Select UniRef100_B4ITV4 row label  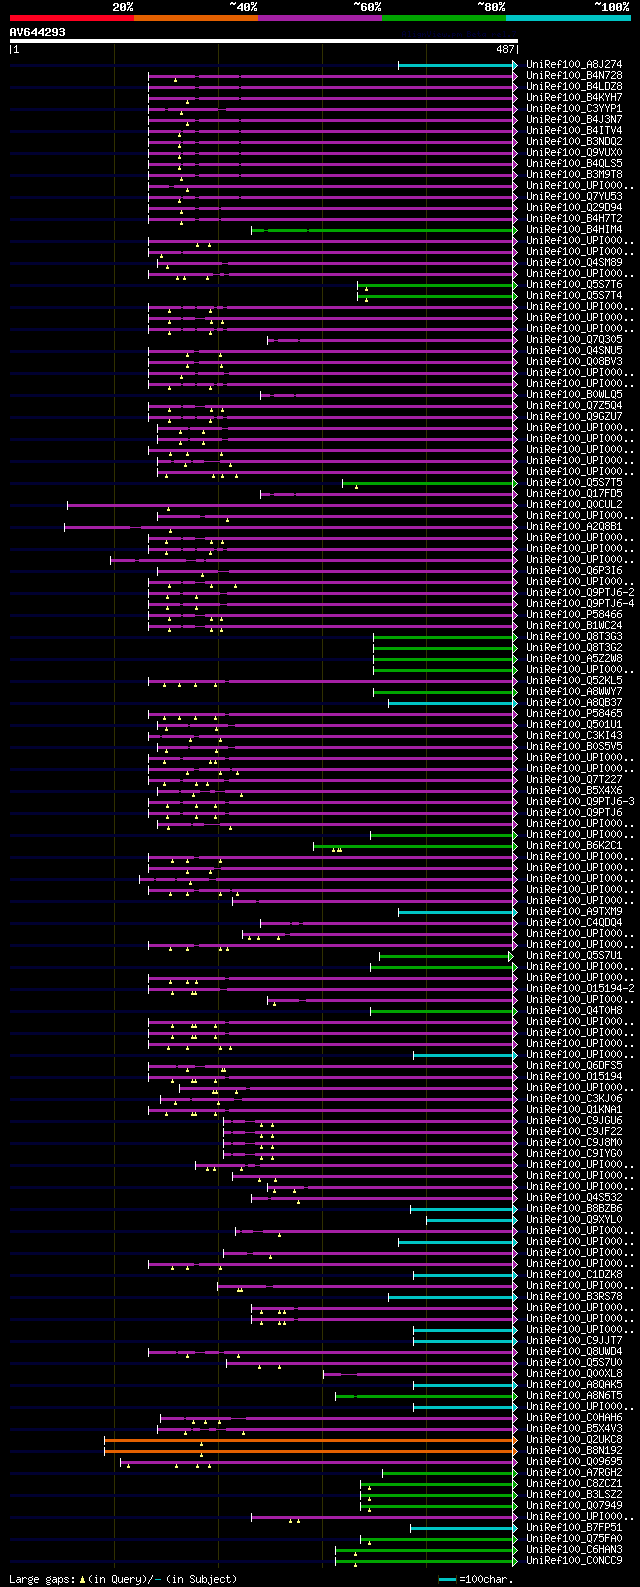574,131
